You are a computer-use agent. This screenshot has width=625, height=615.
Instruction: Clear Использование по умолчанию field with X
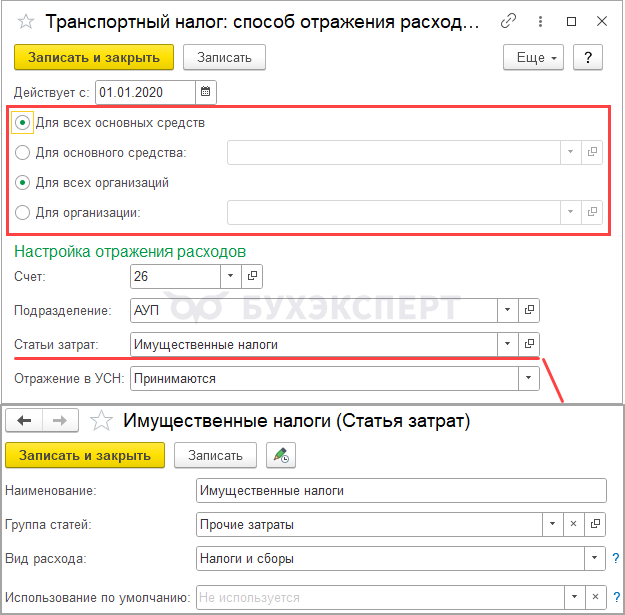pyautogui.click(x=596, y=597)
